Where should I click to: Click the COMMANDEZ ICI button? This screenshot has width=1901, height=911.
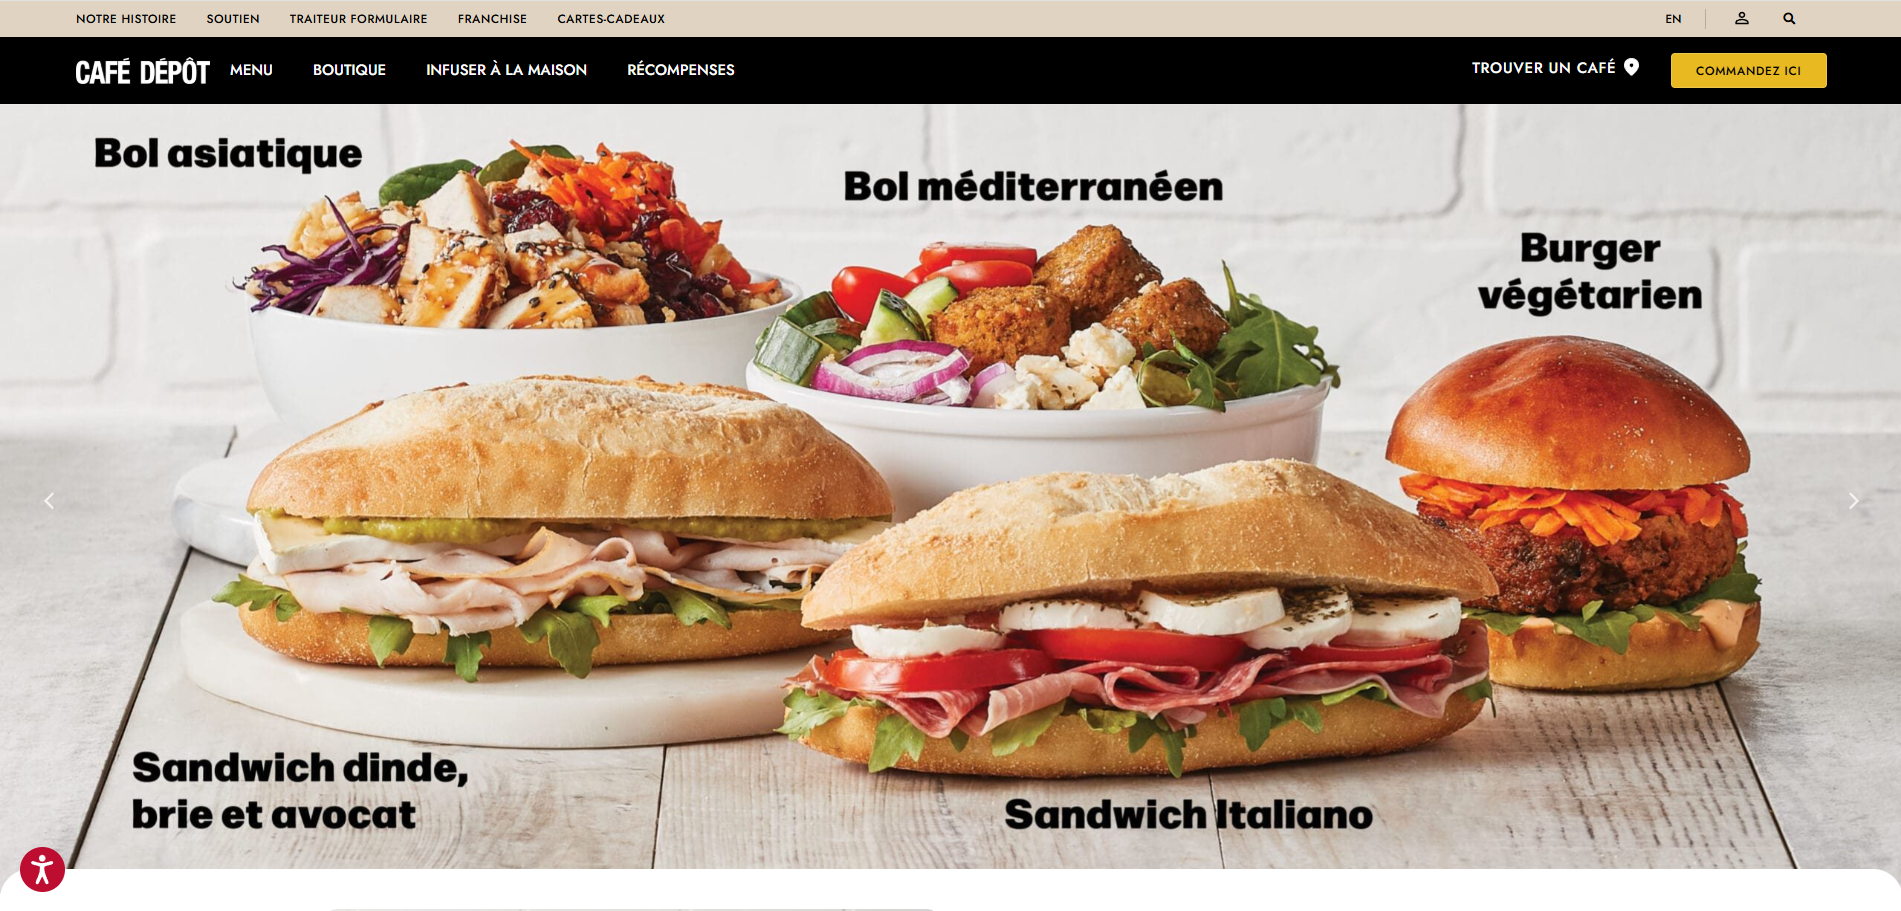point(1748,70)
